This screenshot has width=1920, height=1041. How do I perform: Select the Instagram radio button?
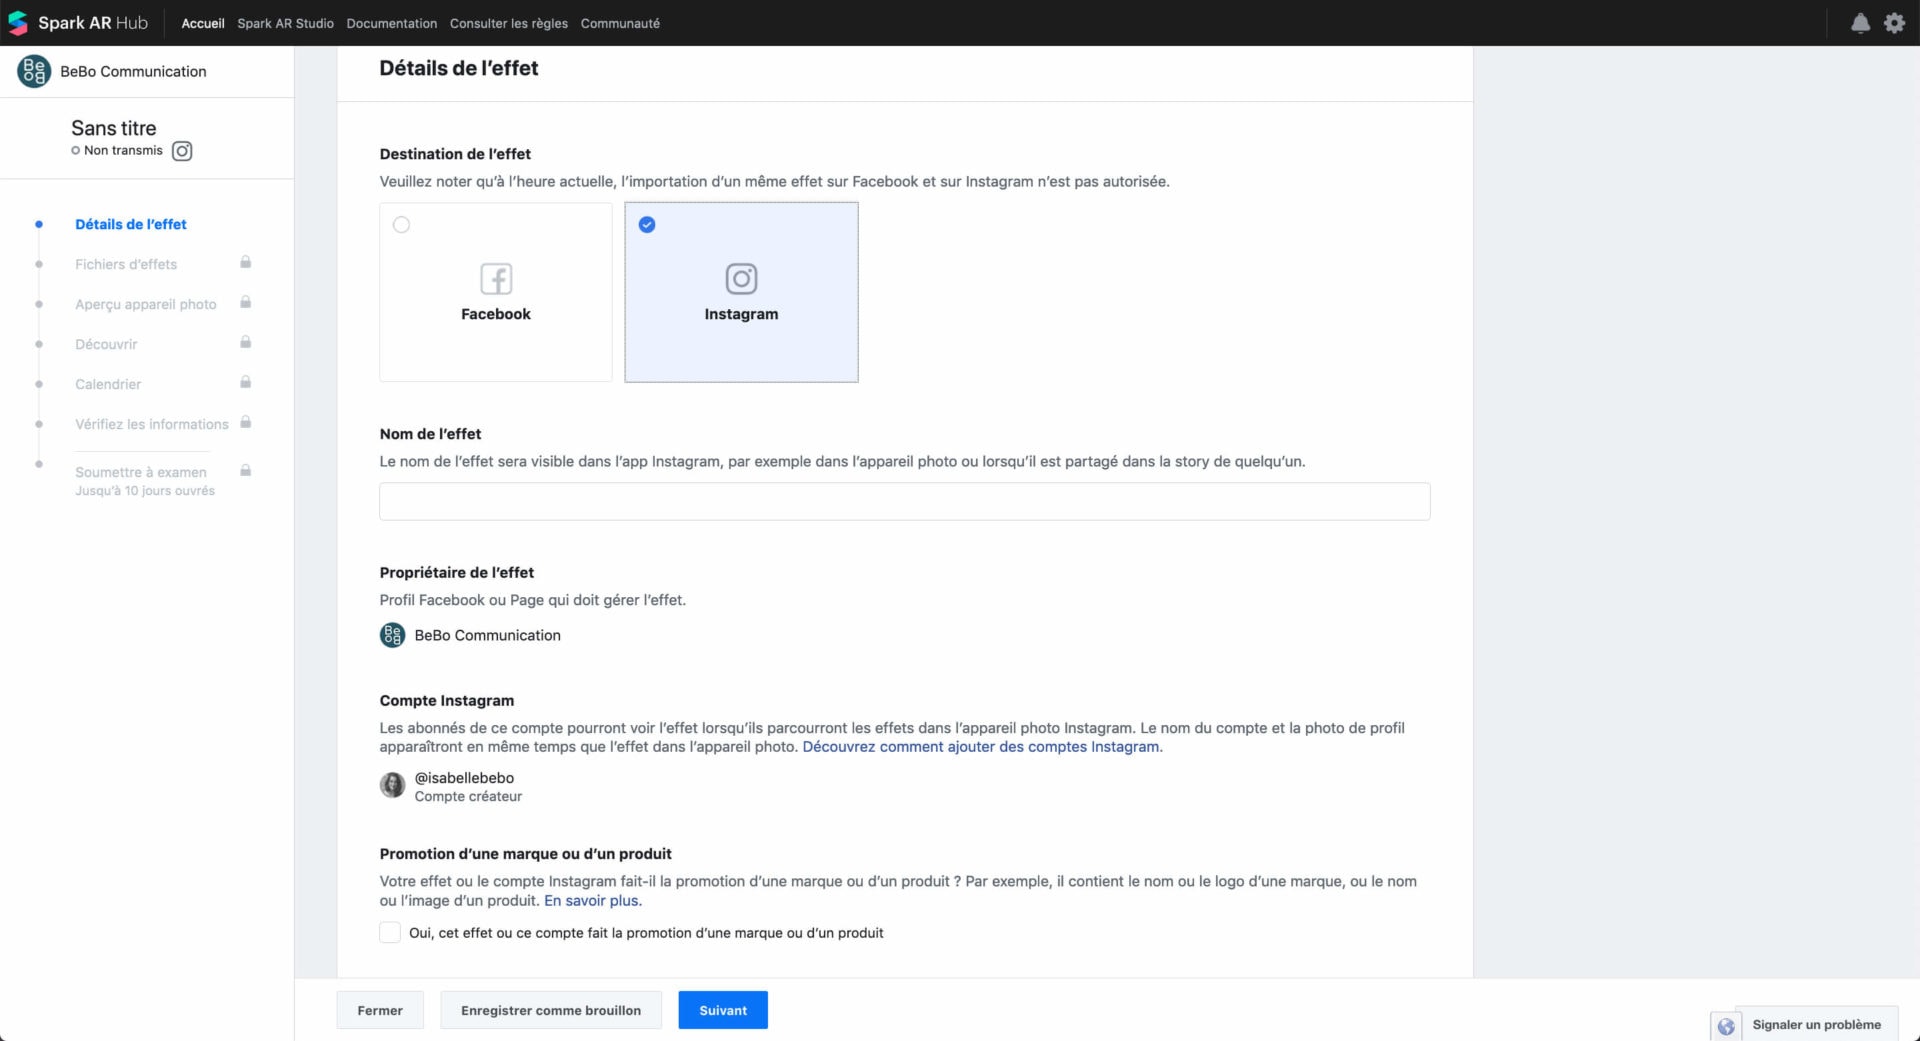click(x=647, y=225)
